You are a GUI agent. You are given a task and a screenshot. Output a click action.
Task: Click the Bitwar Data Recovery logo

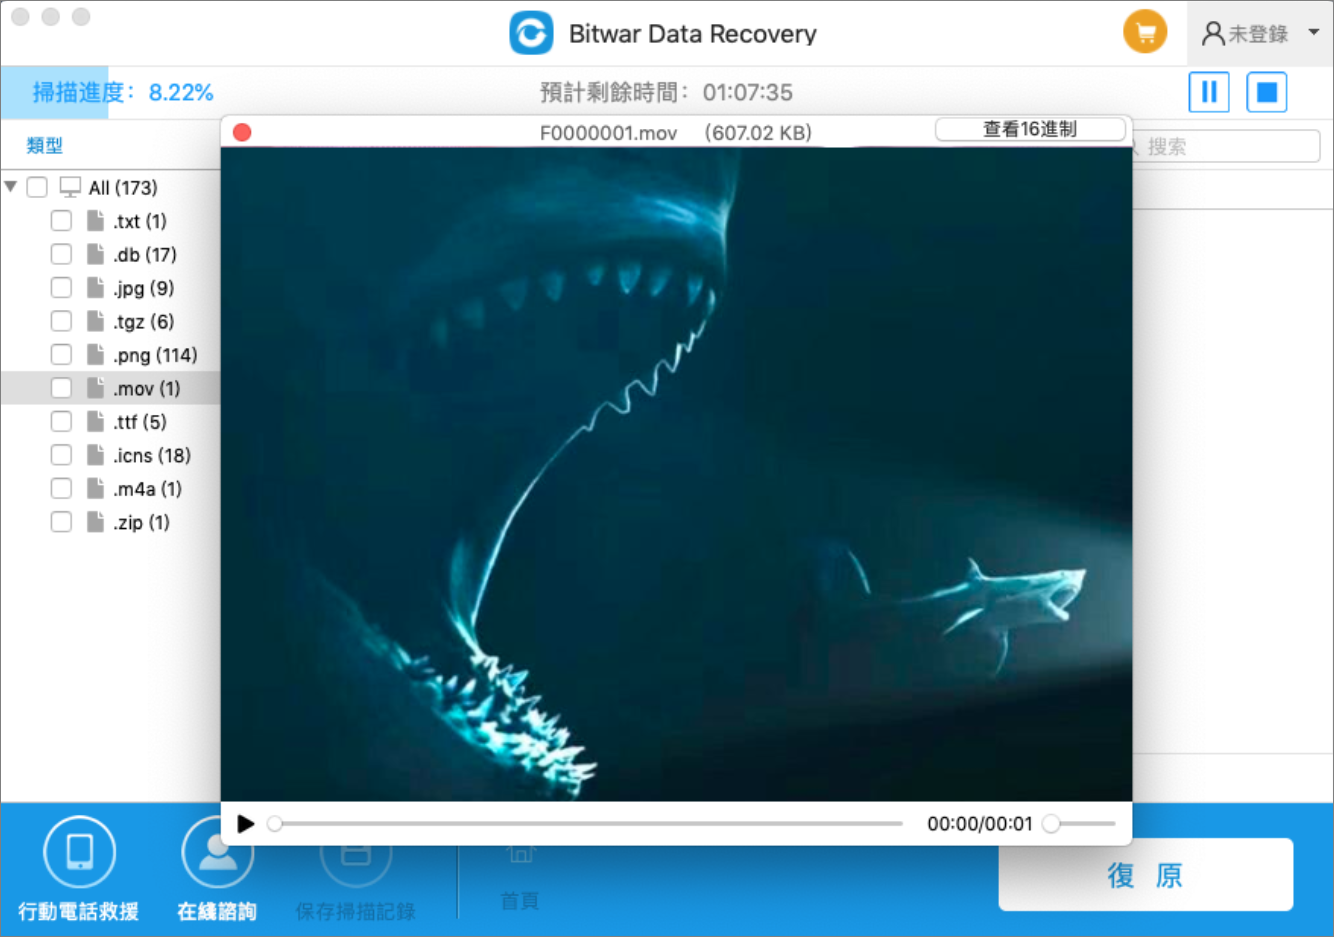pos(531,33)
